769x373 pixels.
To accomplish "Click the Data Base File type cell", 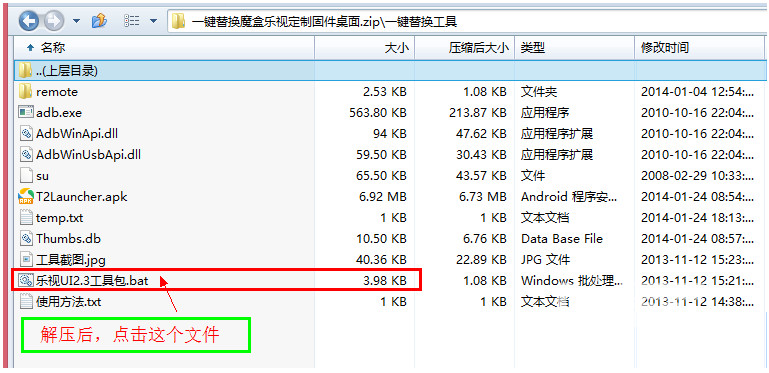I will (562, 239).
